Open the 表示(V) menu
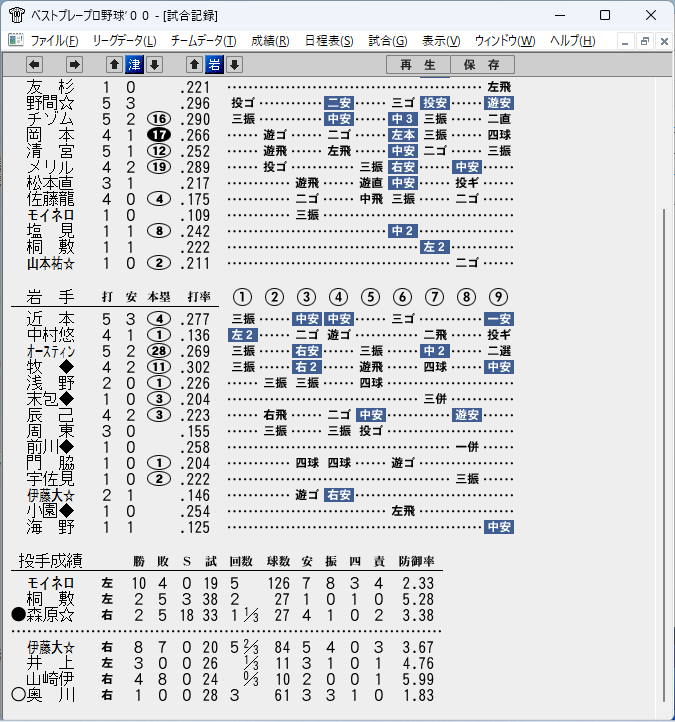 [441, 41]
